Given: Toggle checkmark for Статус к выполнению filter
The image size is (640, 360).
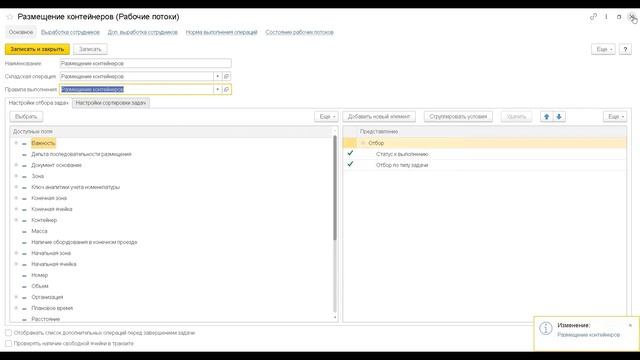Looking at the screenshot, I should [x=350, y=153].
